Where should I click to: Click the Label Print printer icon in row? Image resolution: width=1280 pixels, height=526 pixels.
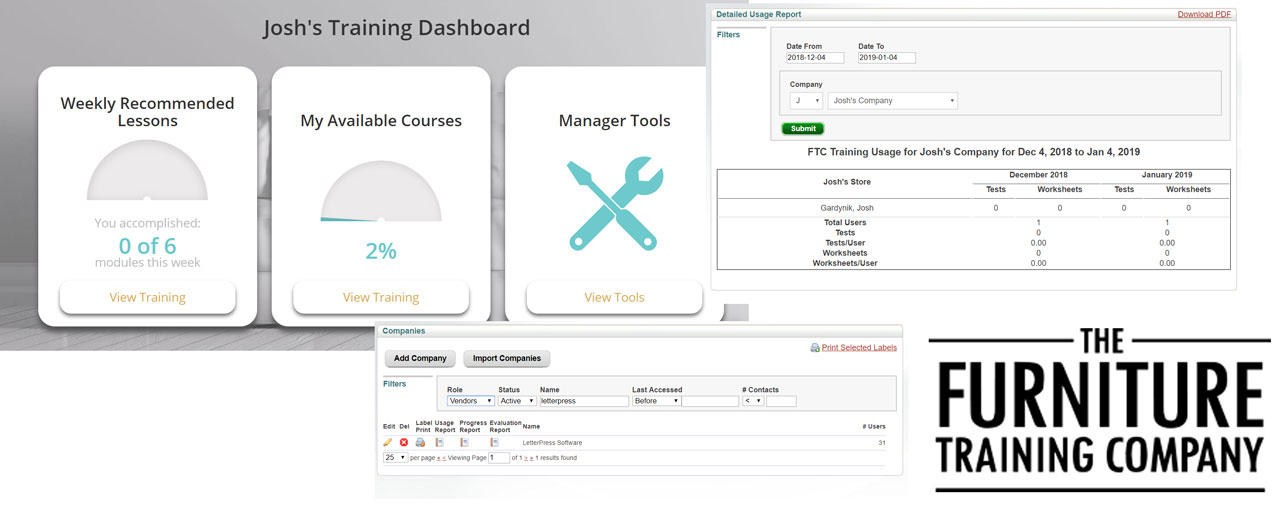click(421, 442)
